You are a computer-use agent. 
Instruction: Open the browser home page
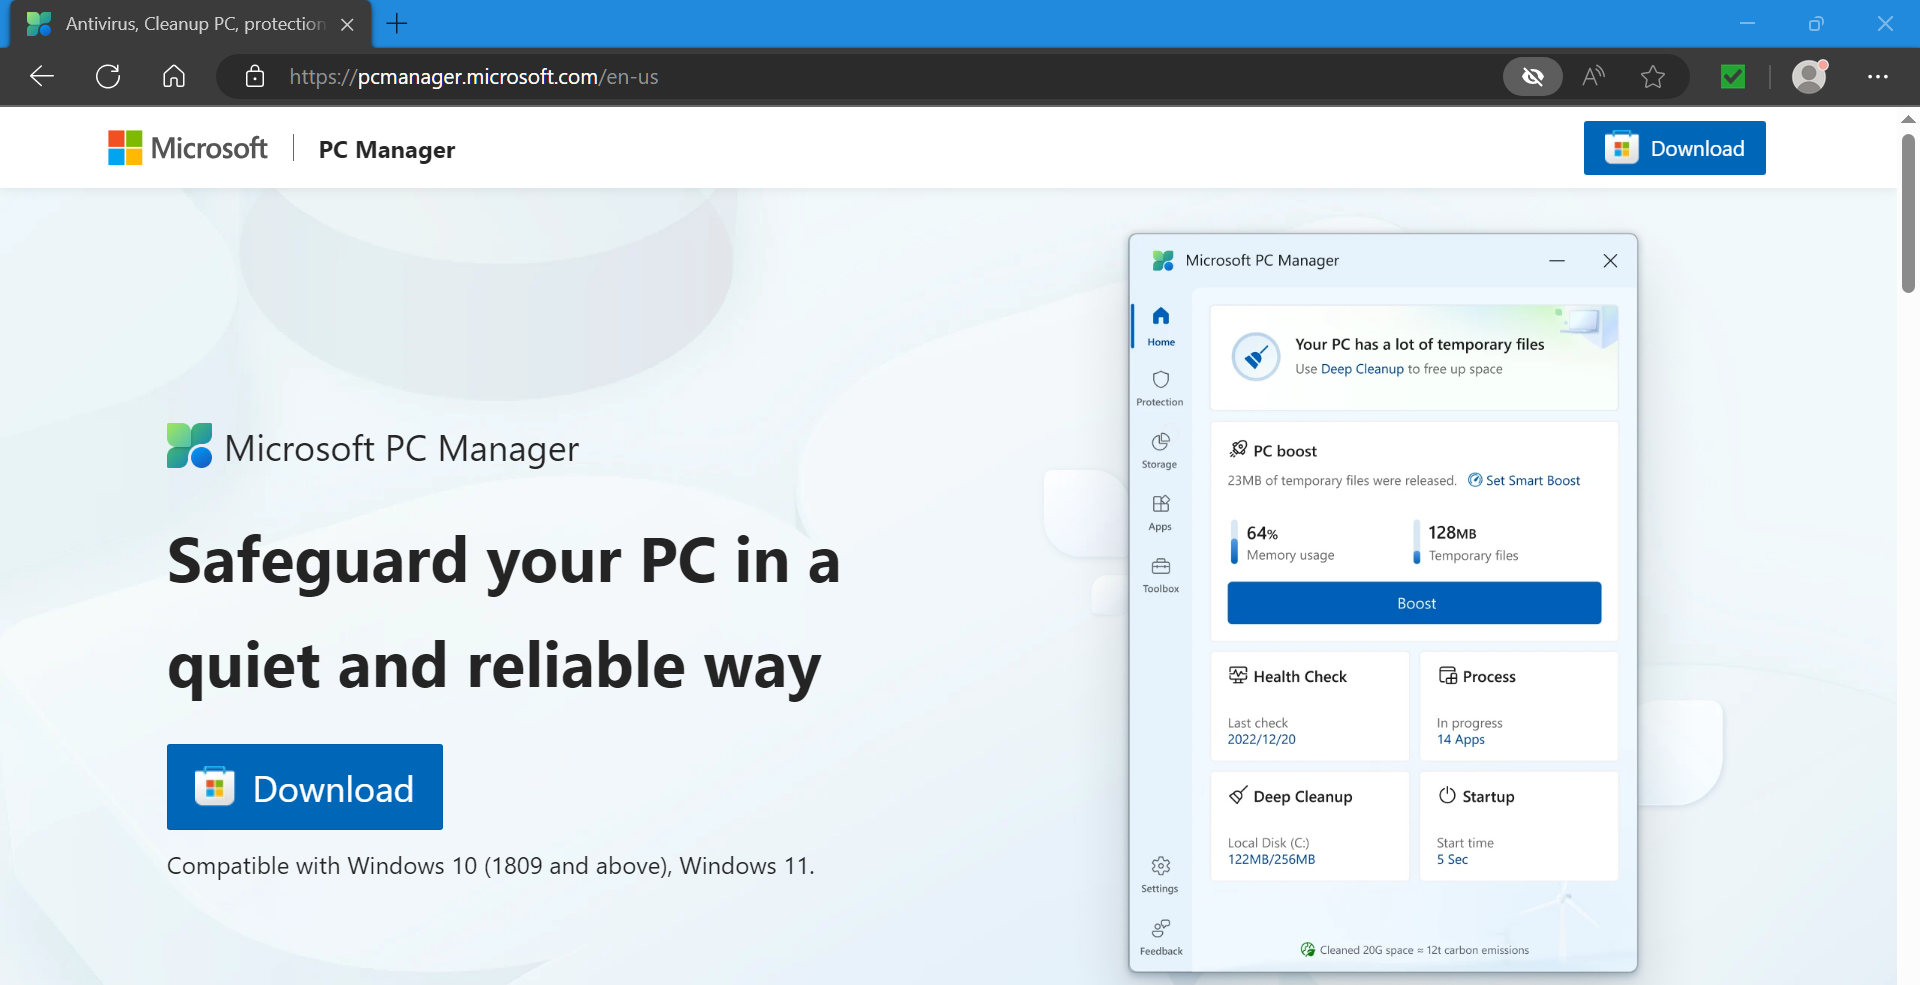coord(174,76)
